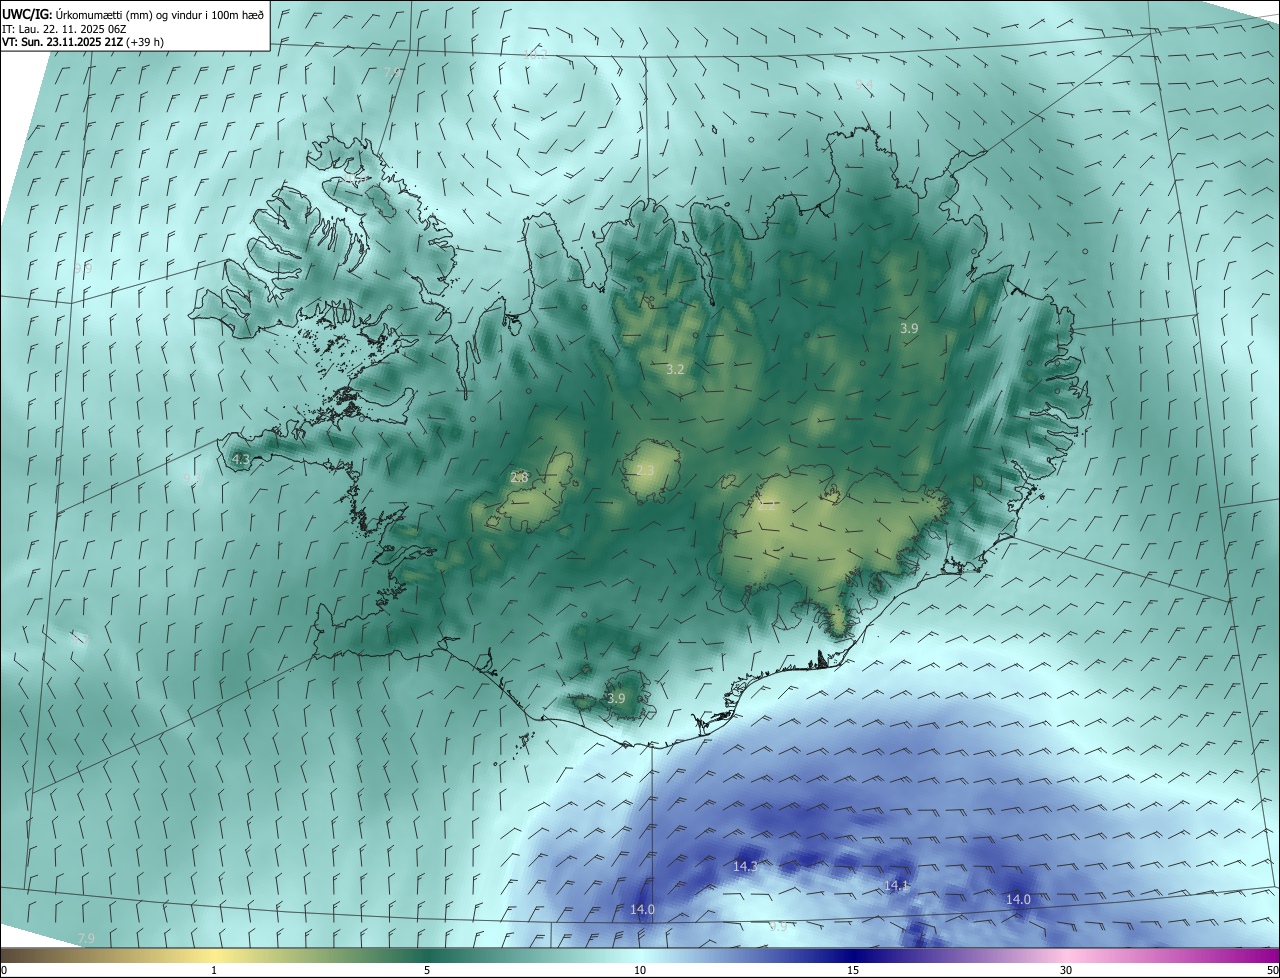
Task: Click the 14.1 value over the ocean
Action: click(897, 886)
